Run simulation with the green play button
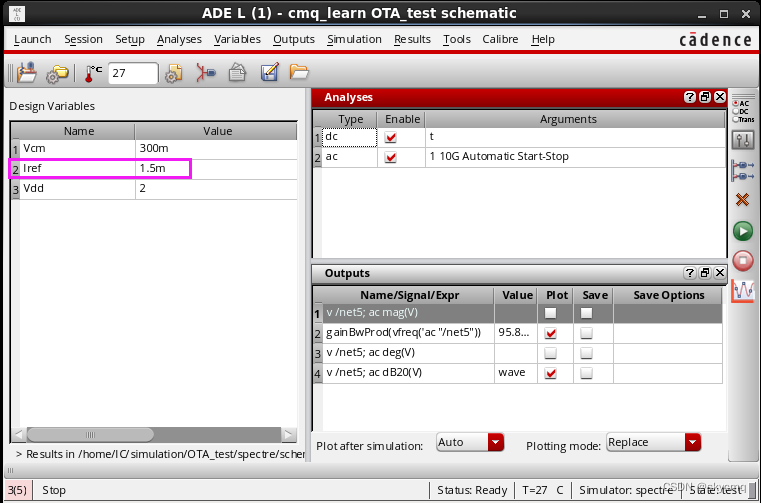The height and width of the screenshot is (503, 761). coord(743,231)
